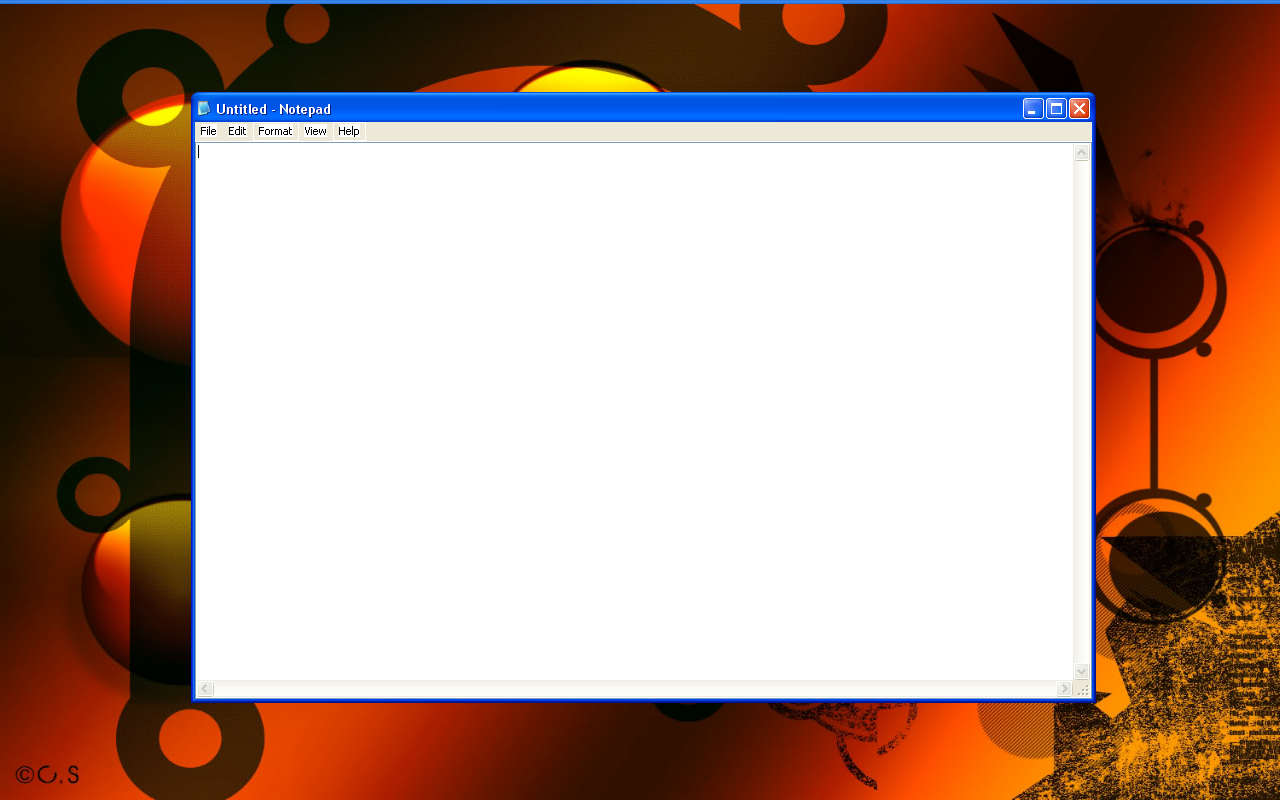
Task: Click the Untitled - Notepad title bar
Action: [600, 108]
